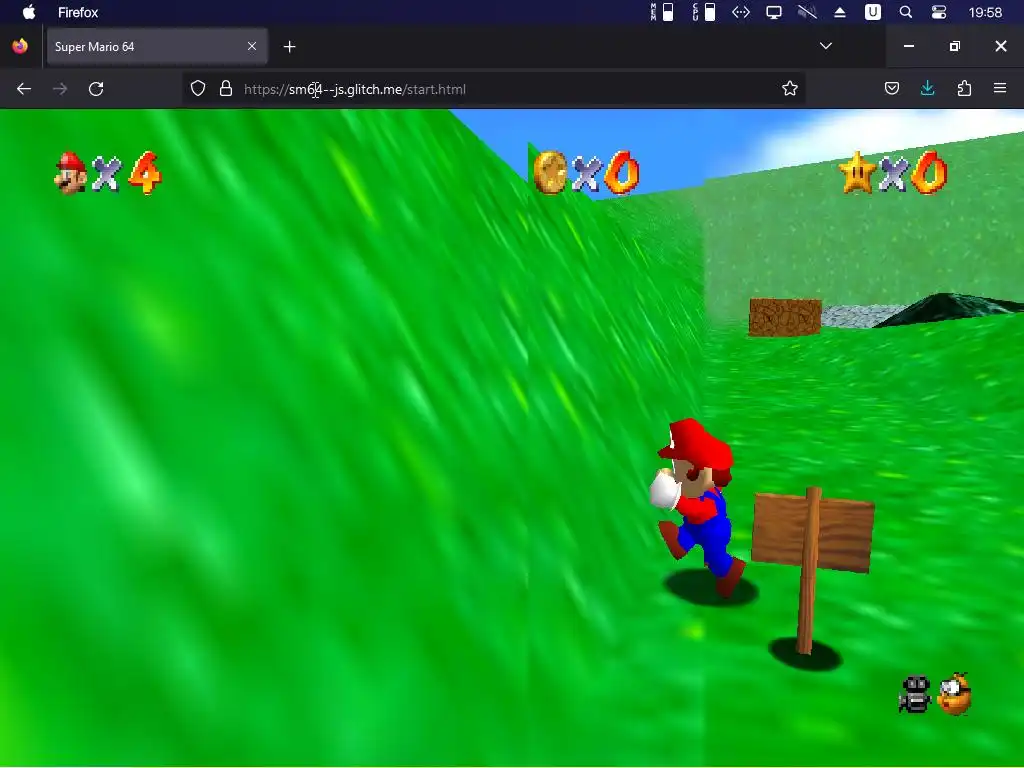The height and width of the screenshot is (768, 1024).
Task: Open the downloads panel
Action: [x=927, y=88]
